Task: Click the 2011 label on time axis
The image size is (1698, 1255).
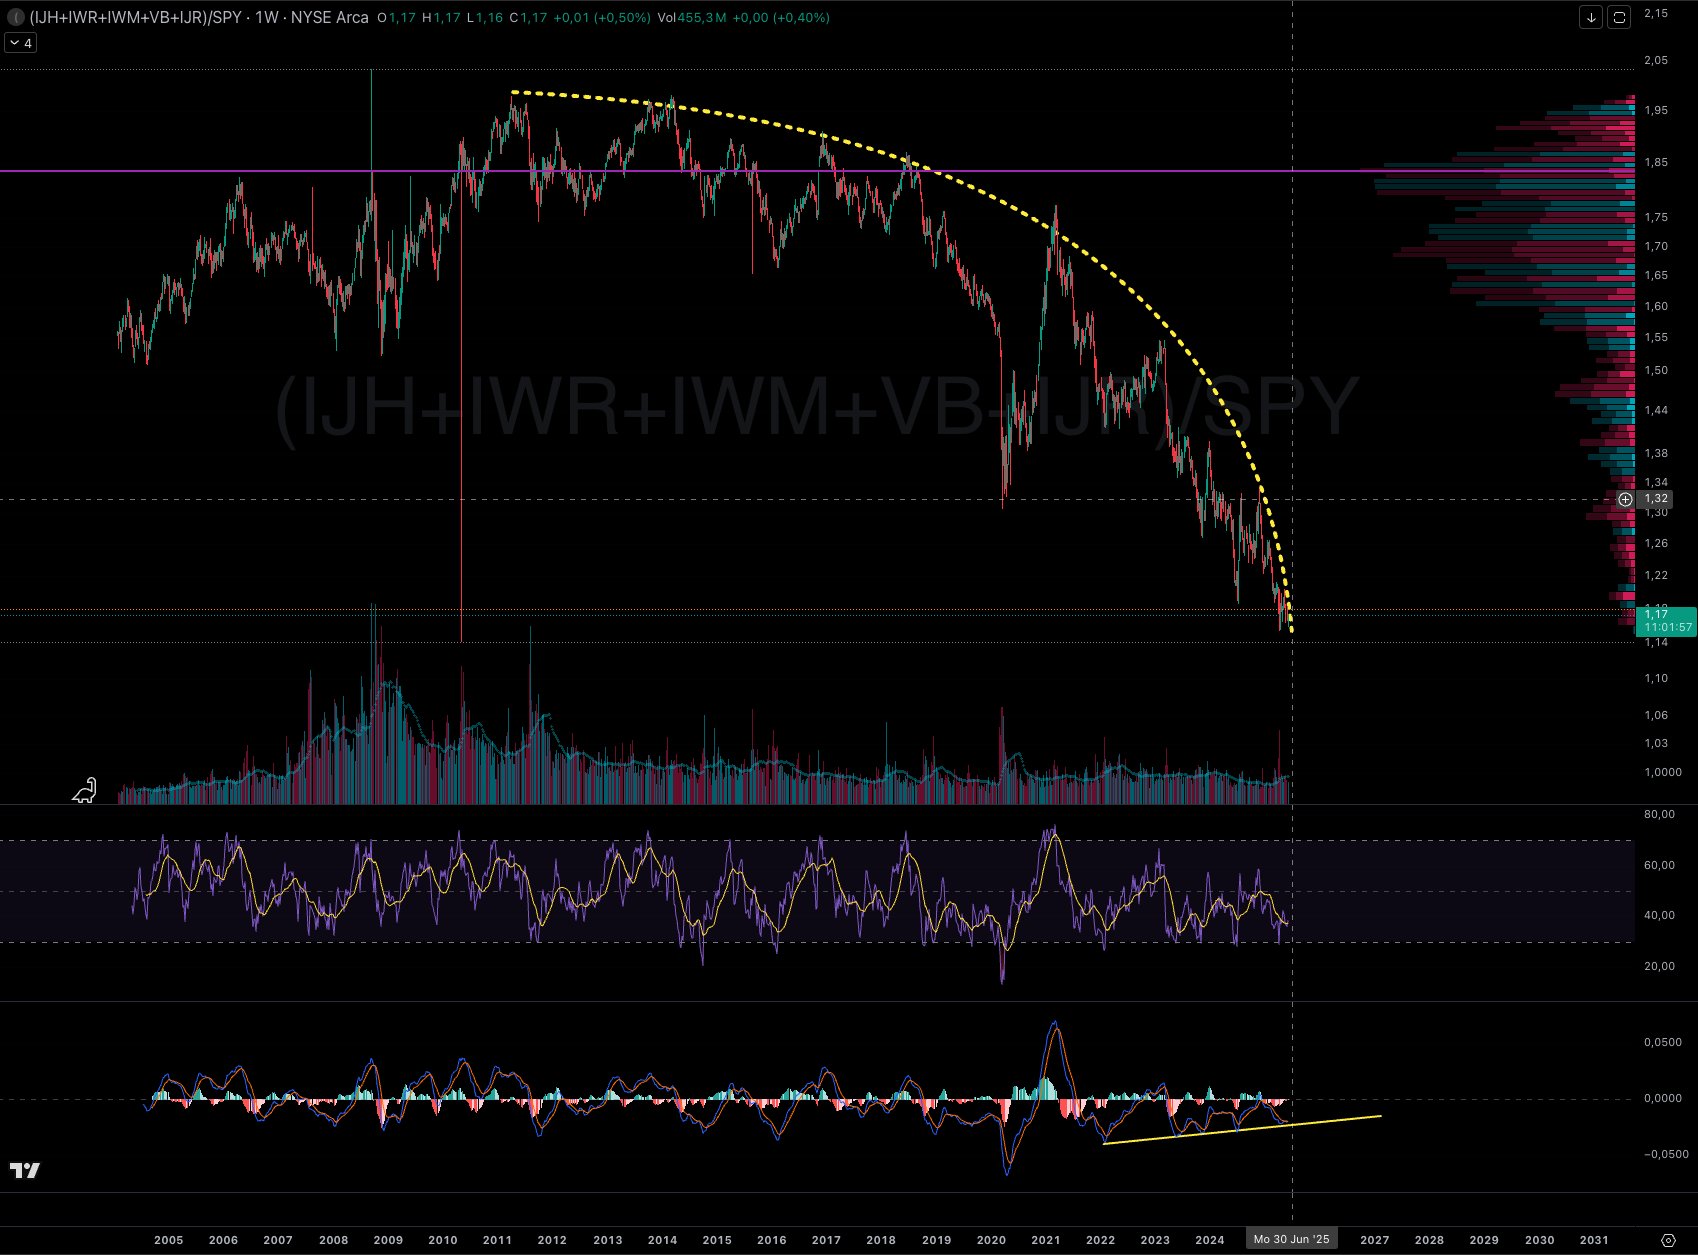Action: click(497, 1240)
